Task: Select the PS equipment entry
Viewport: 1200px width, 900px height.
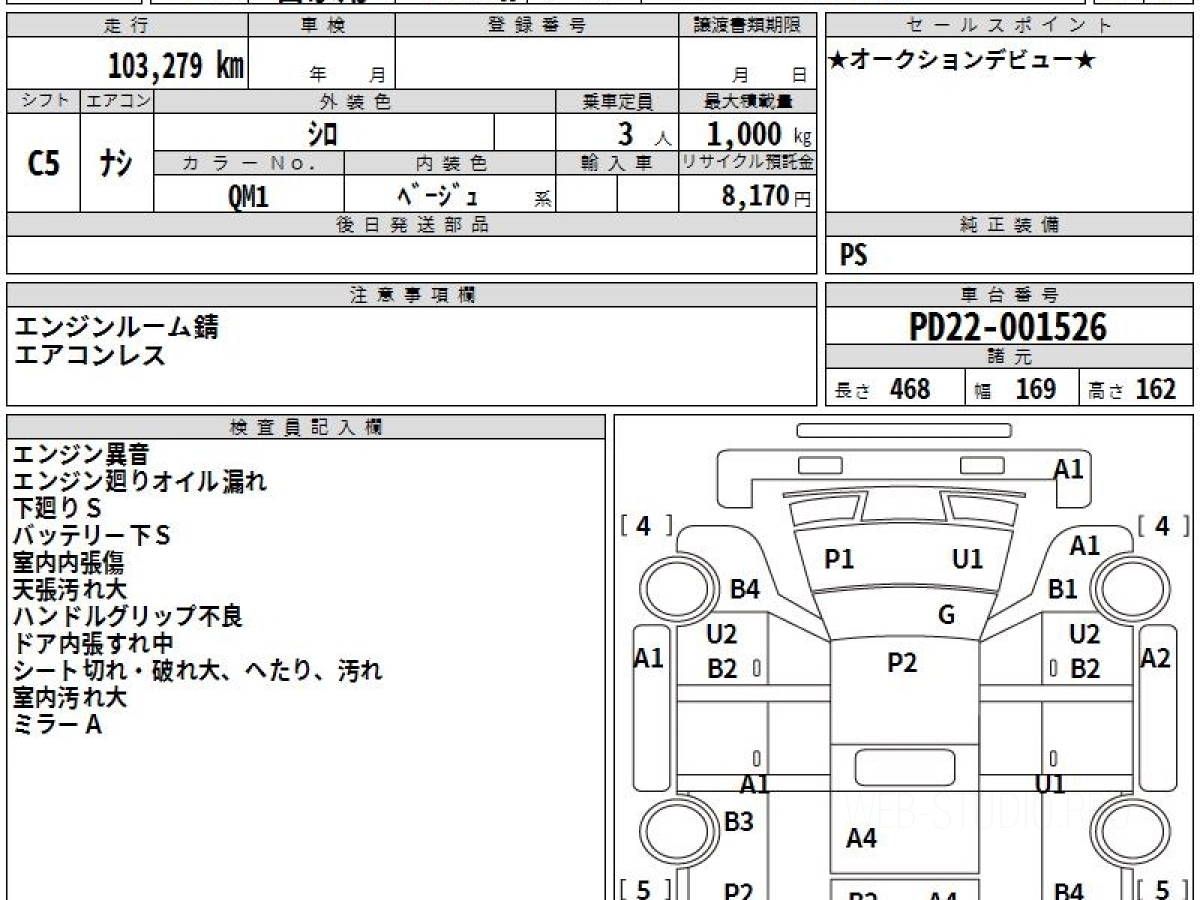Action: point(853,256)
